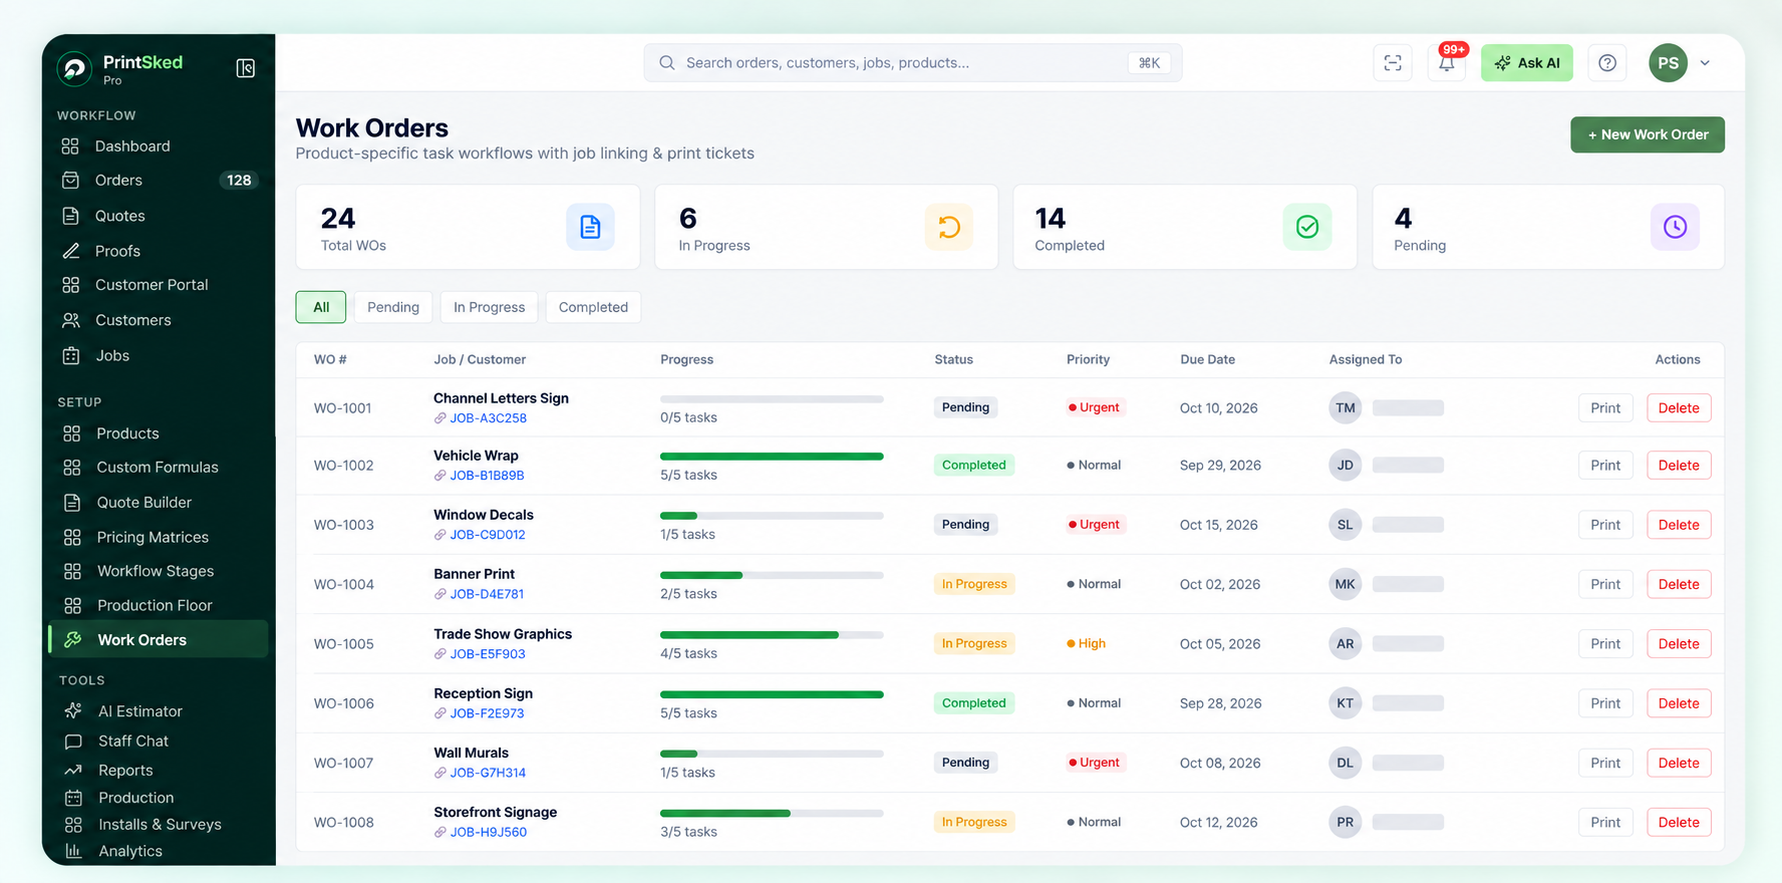Focus the search orders input field

(912, 63)
